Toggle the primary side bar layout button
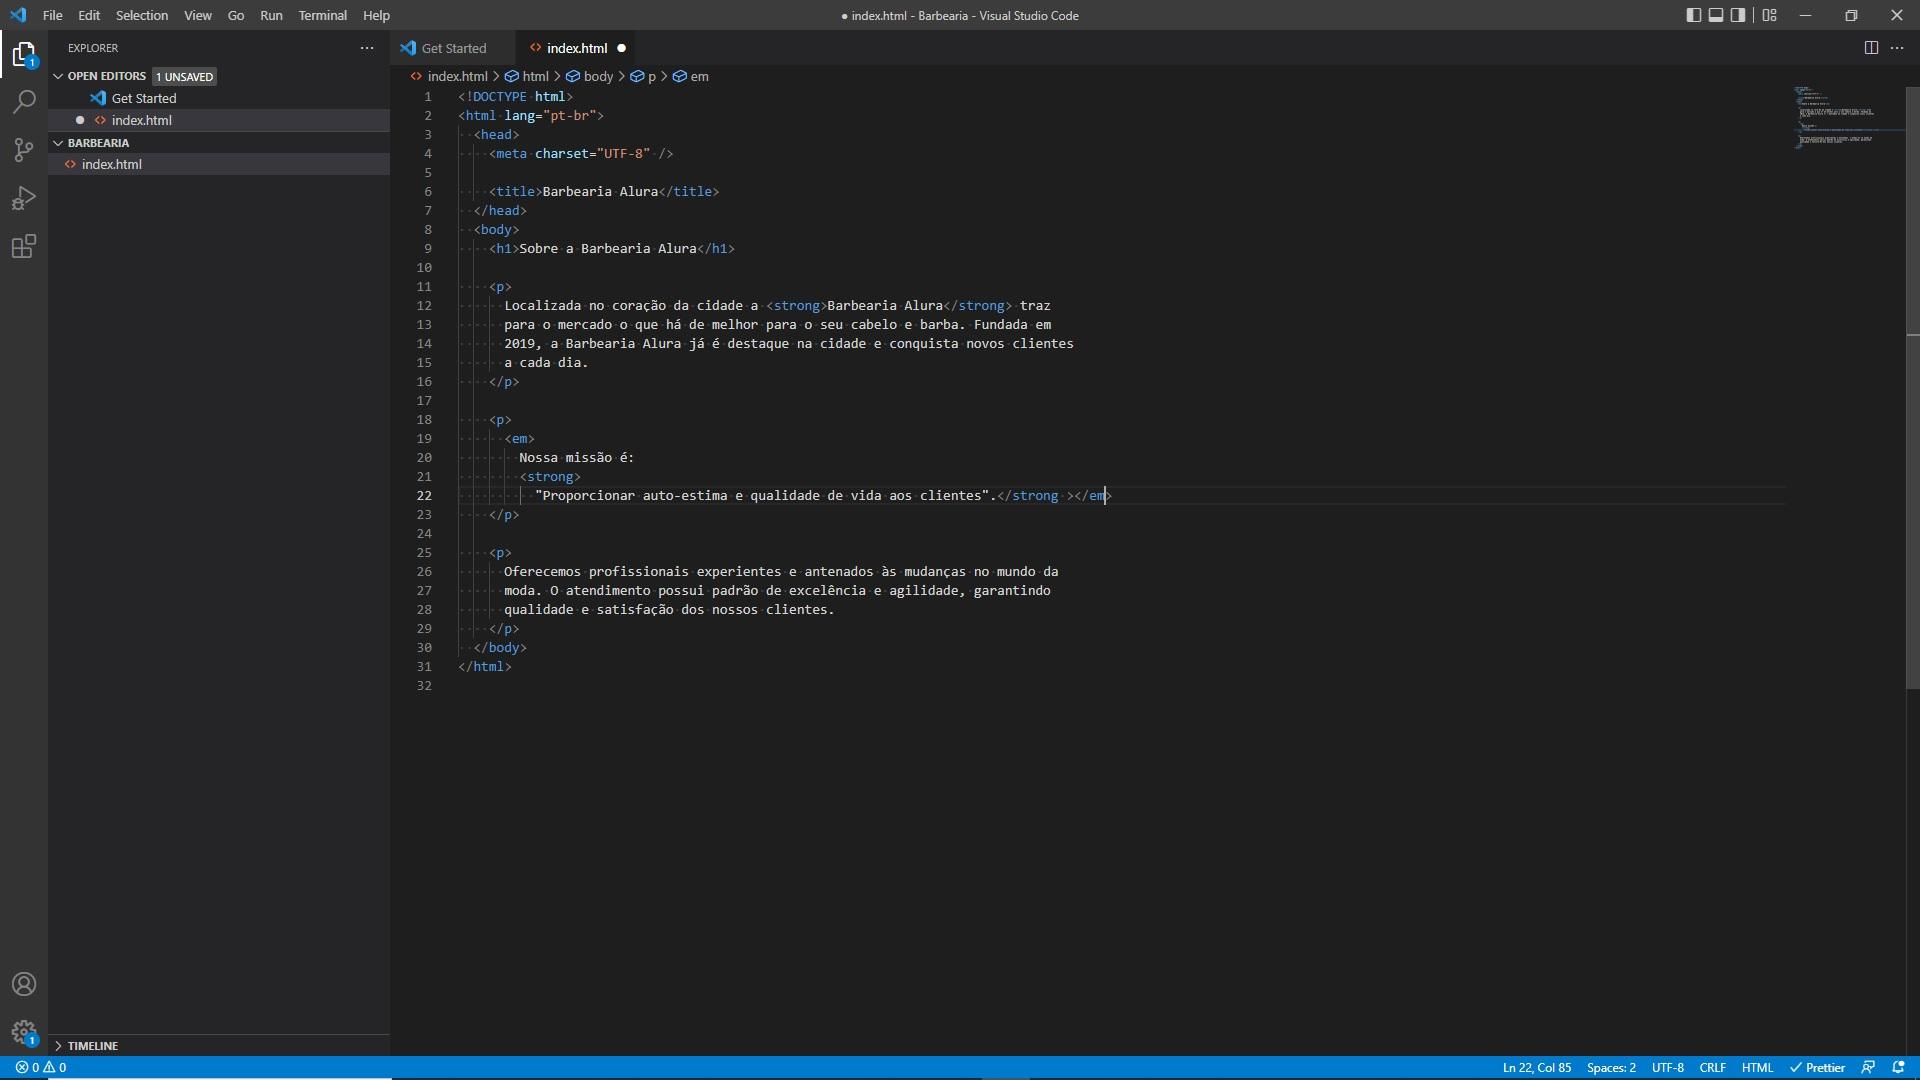This screenshot has width=1920, height=1080. pyautogui.click(x=1694, y=15)
